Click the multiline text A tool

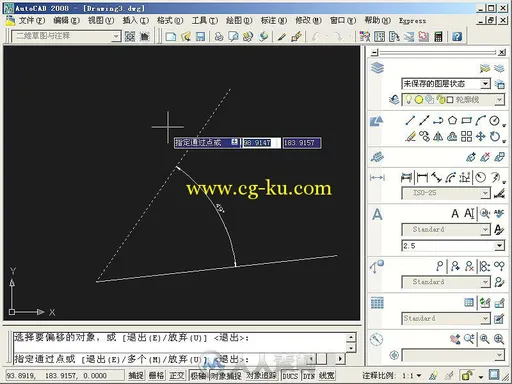click(x=455, y=213)
